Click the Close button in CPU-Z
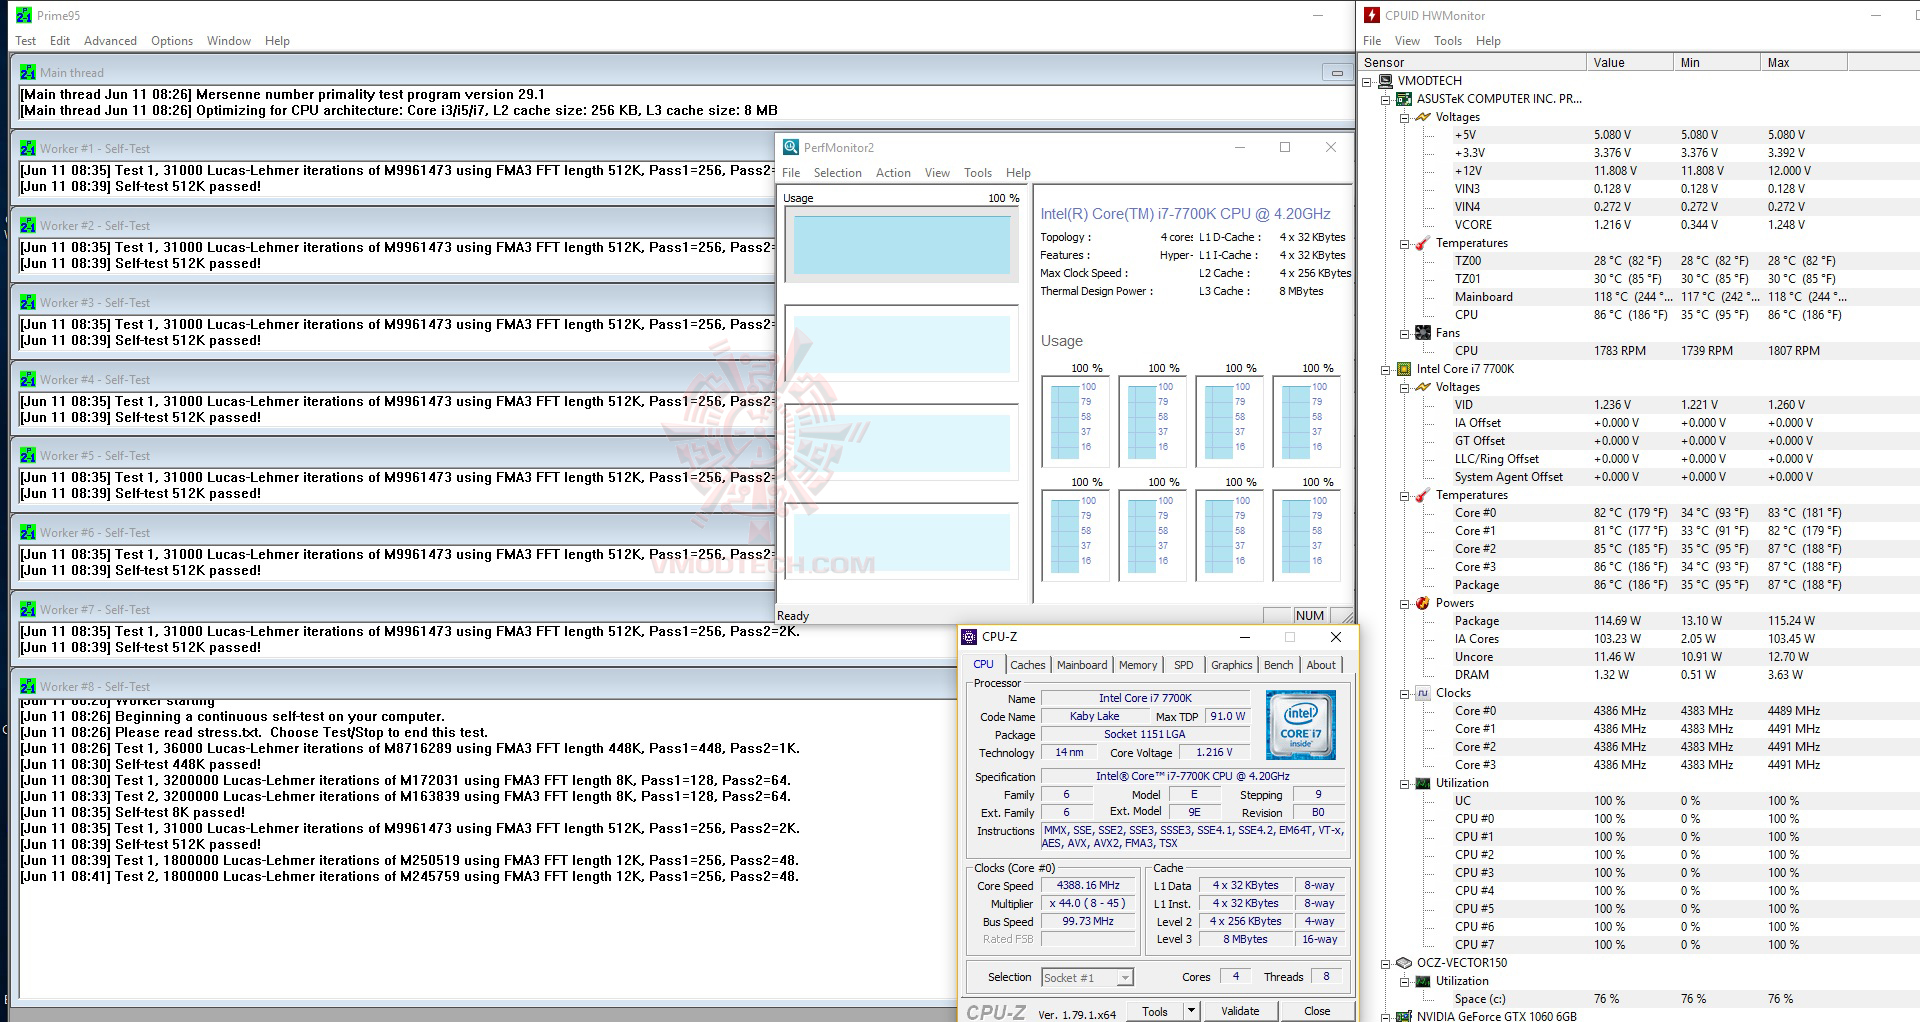The height and width of the screenshot is (1022, 1920). click(1317, 1011)
